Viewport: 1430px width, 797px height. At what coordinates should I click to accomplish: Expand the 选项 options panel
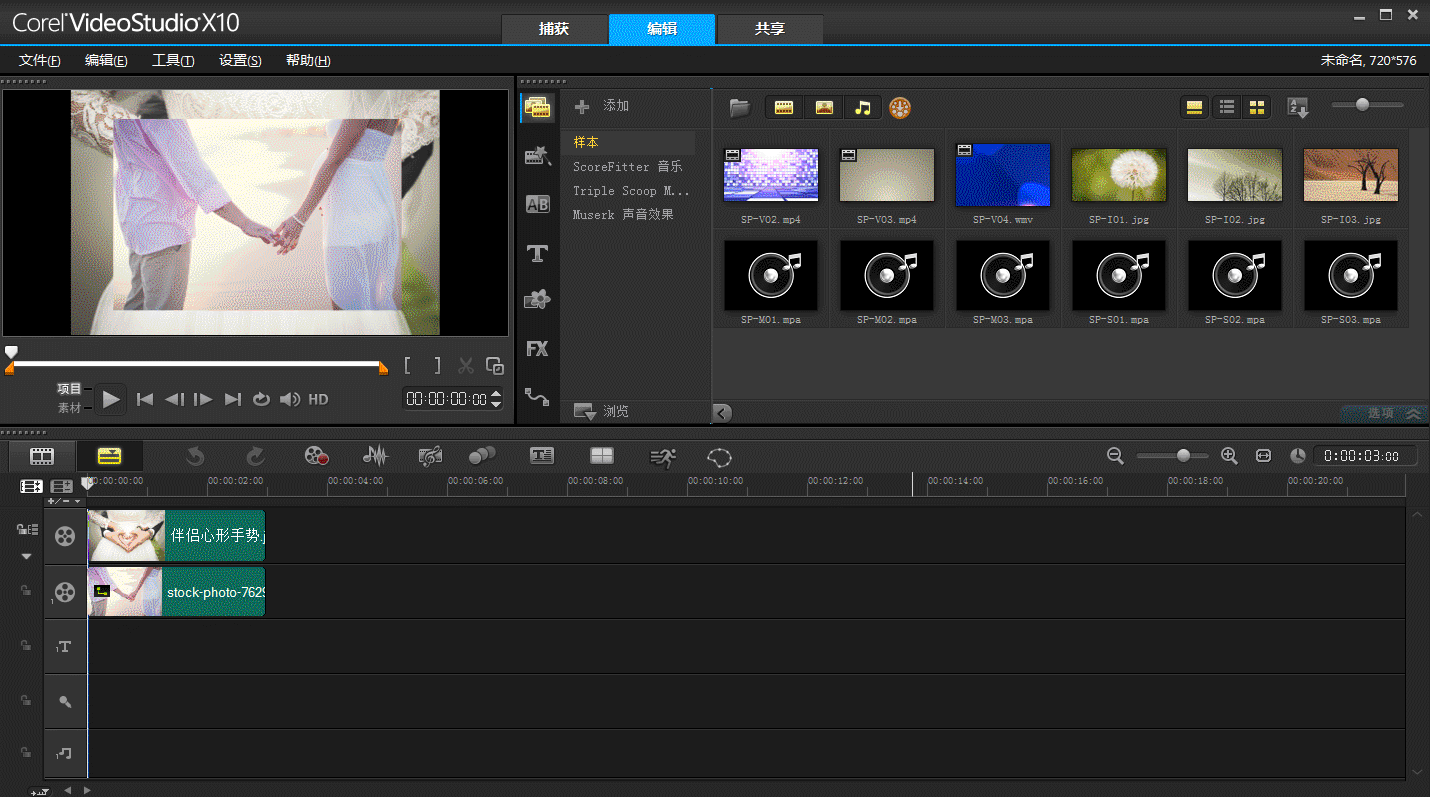click(x=1383, y=413)
